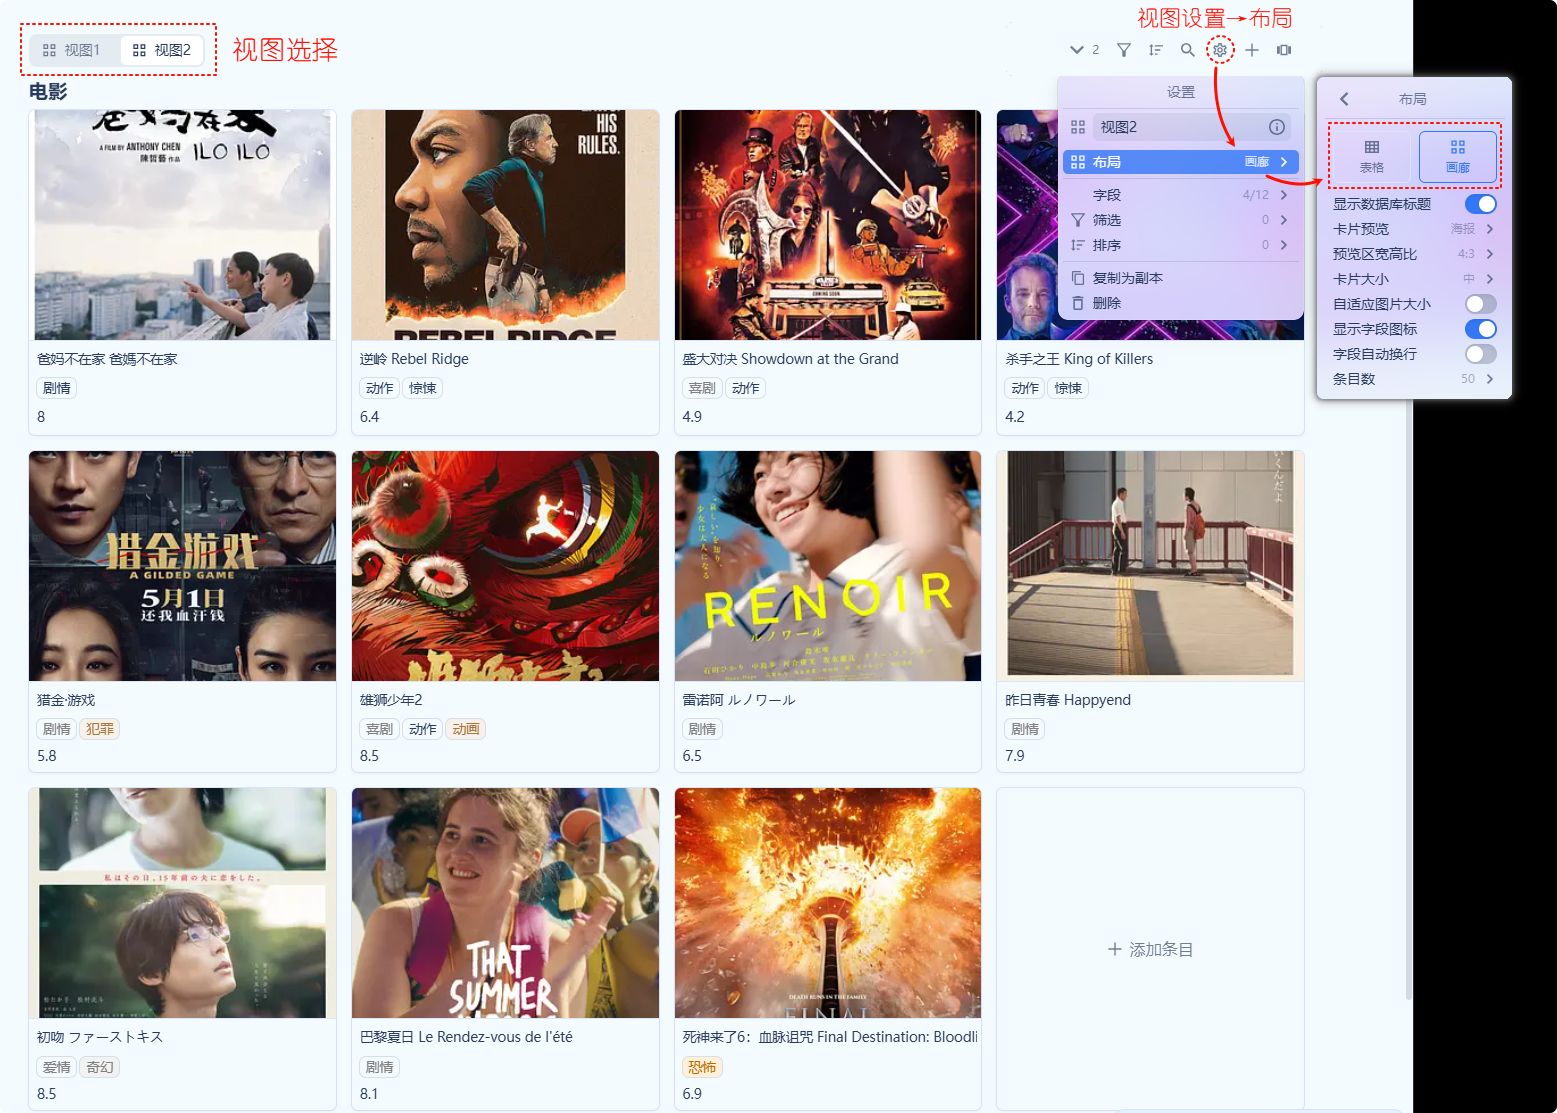Image resolution: width=1557 pixels, height=1113 pixels.
Task: Open the 昨日青春 Happyend poster thumbnail
Action: 1150,566
